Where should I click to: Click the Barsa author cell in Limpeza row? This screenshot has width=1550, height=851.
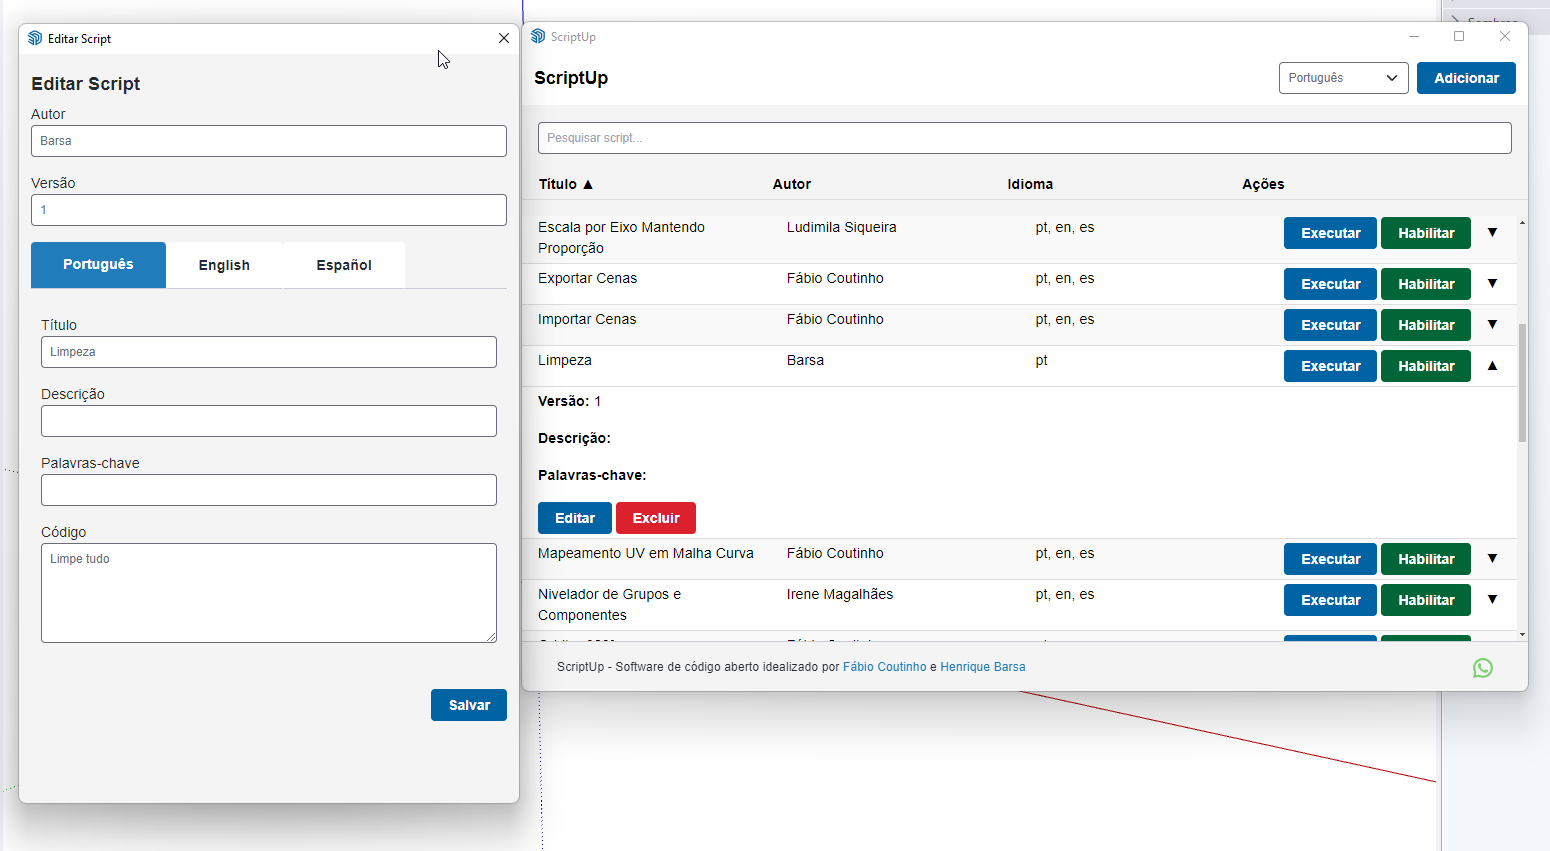pos(805,360)
